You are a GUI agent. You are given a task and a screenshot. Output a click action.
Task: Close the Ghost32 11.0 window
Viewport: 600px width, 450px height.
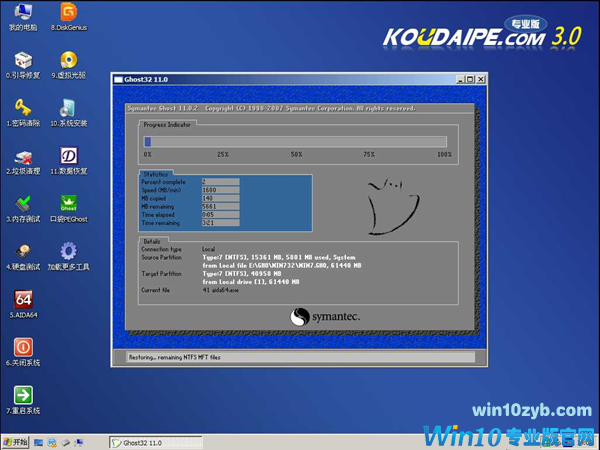(481, 79)
